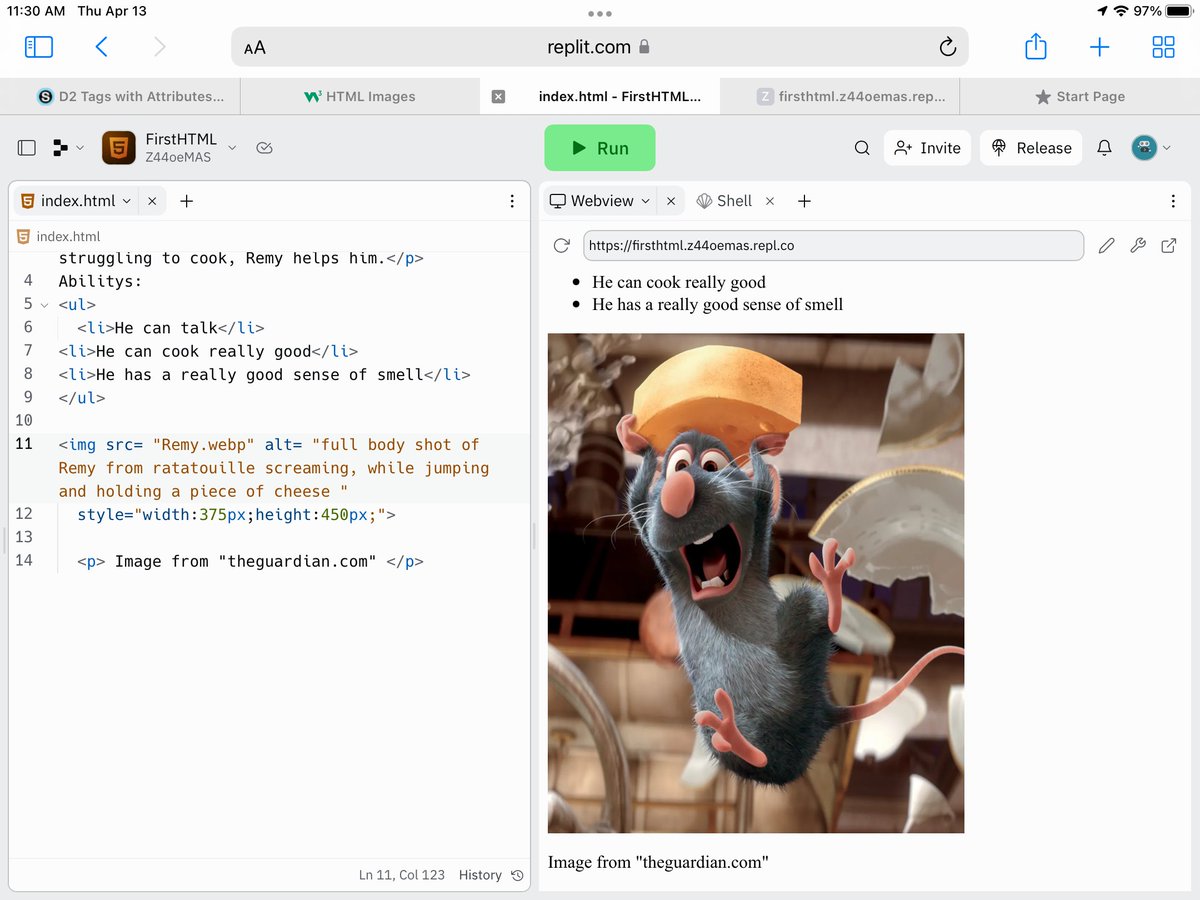Image resolution: width=1200 pixels, height=900 pixels.
Task: Click the cloud saved status icon
Action: coord(265,148)
